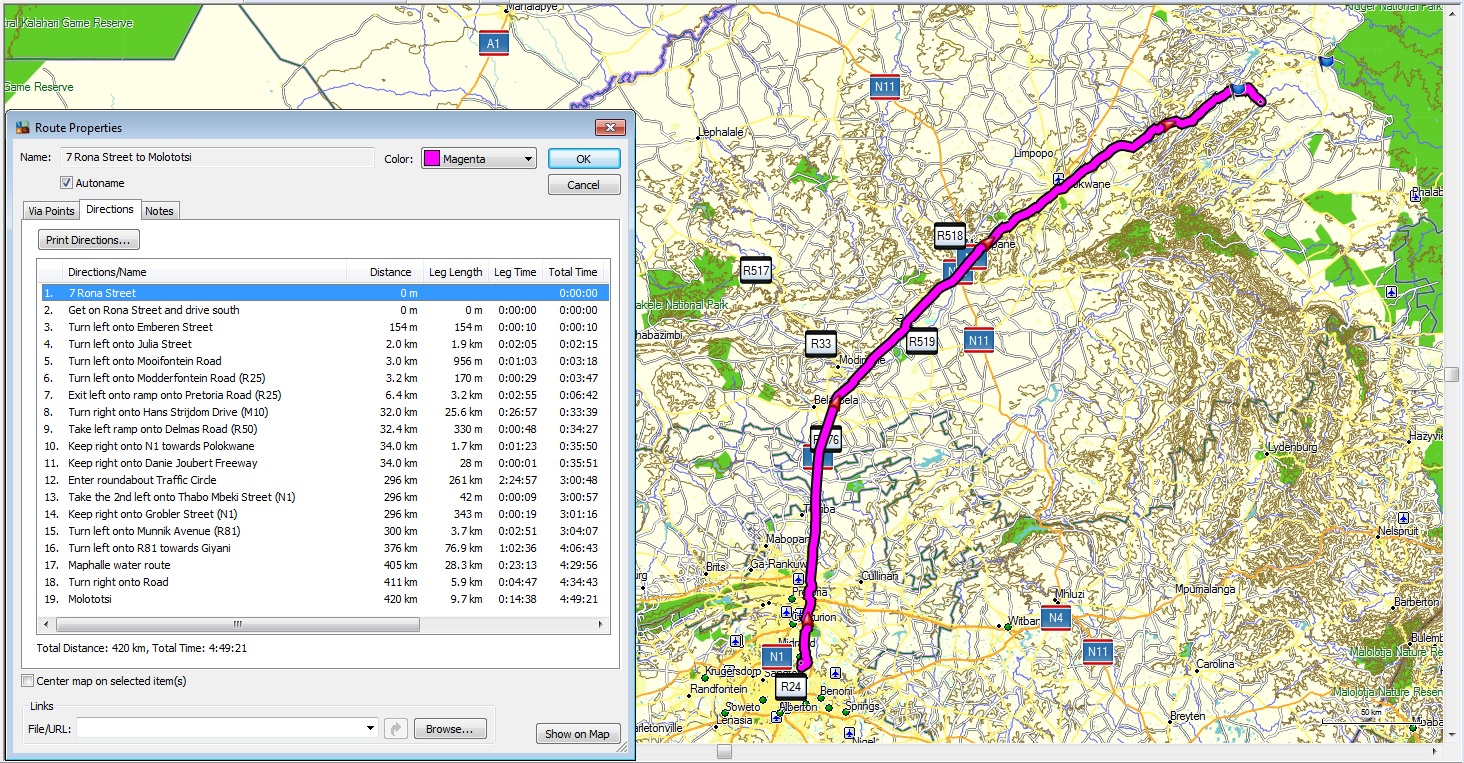Image resolution: width=1464 pixels, height=763 pixels.
Task: Click the right arrow of directions scrollbar
Action: coord(602,625)
